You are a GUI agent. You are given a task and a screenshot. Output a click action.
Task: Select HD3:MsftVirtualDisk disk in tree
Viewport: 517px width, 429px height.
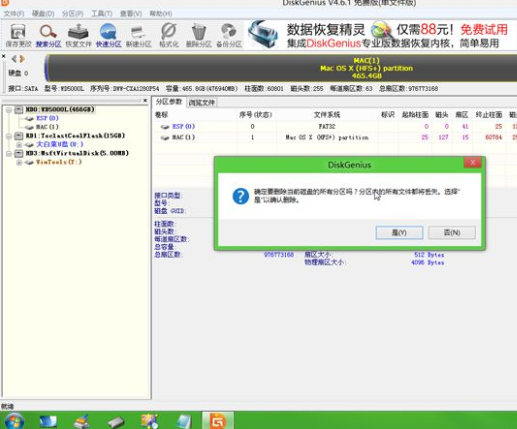(77, 153)
